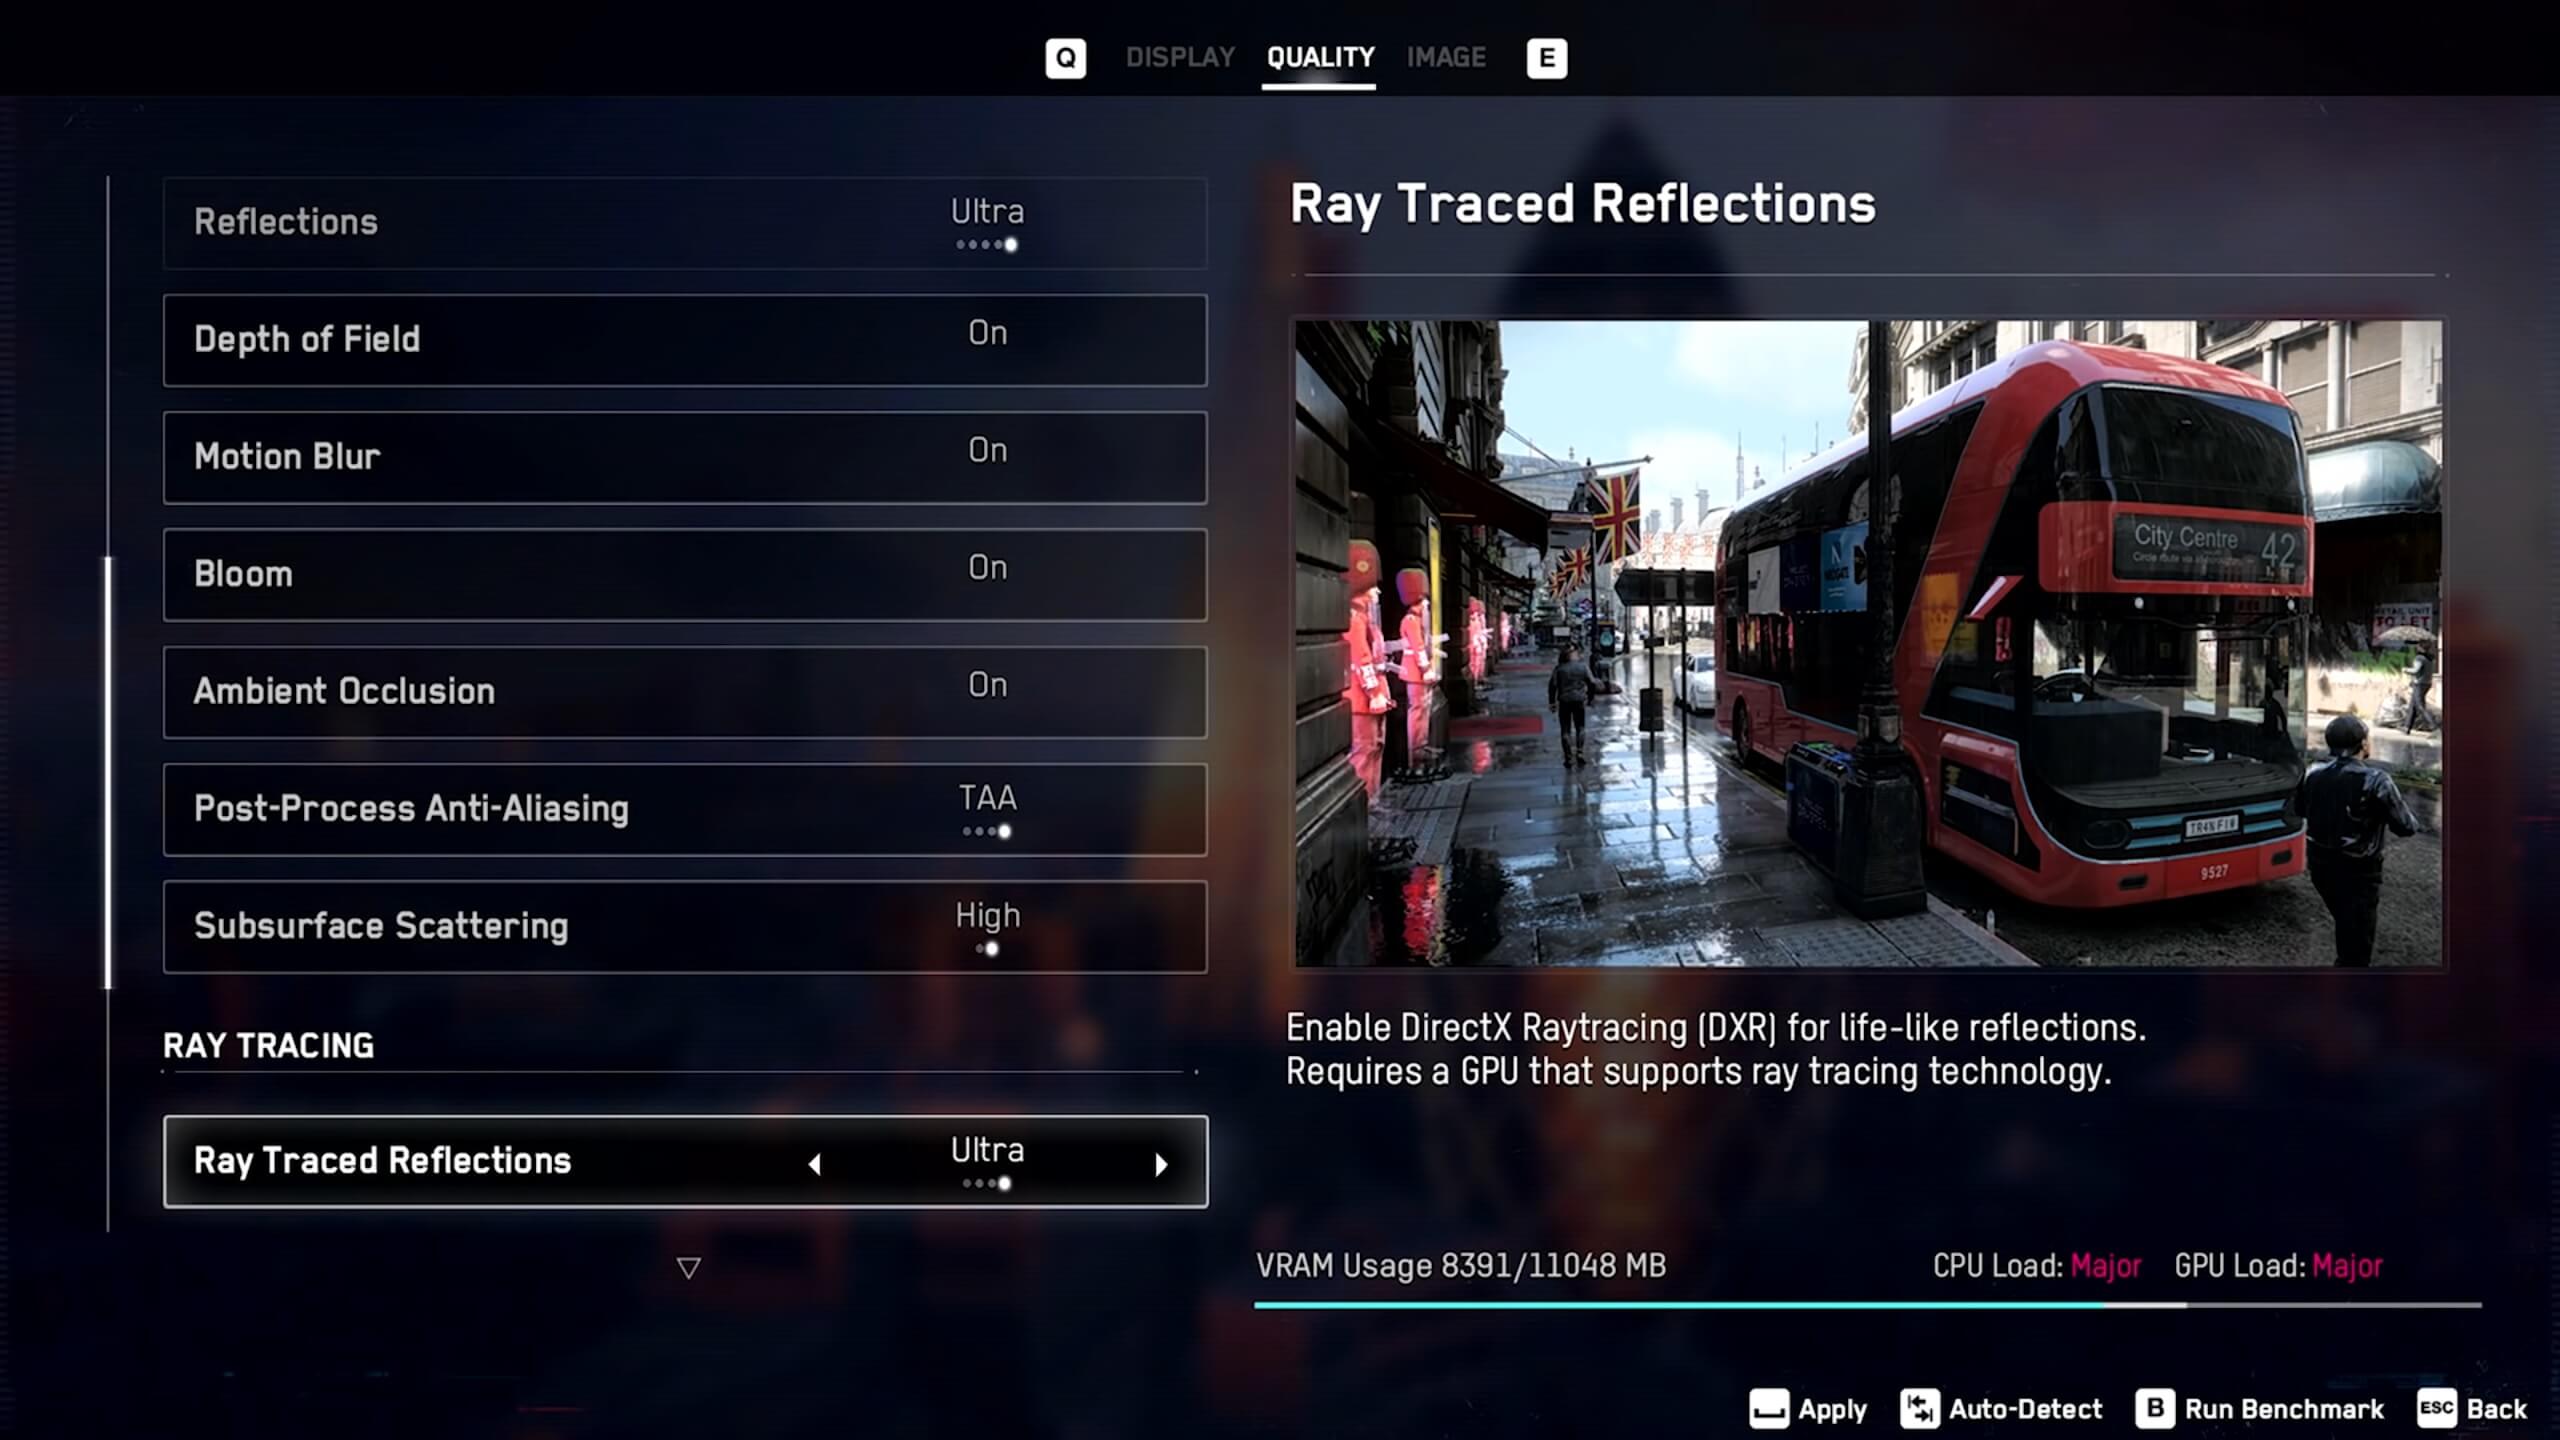Image resolution: width=2560 pixels, height=1440 pixels.
Task: Click the Q icon on left
Action: [1064, 58]
